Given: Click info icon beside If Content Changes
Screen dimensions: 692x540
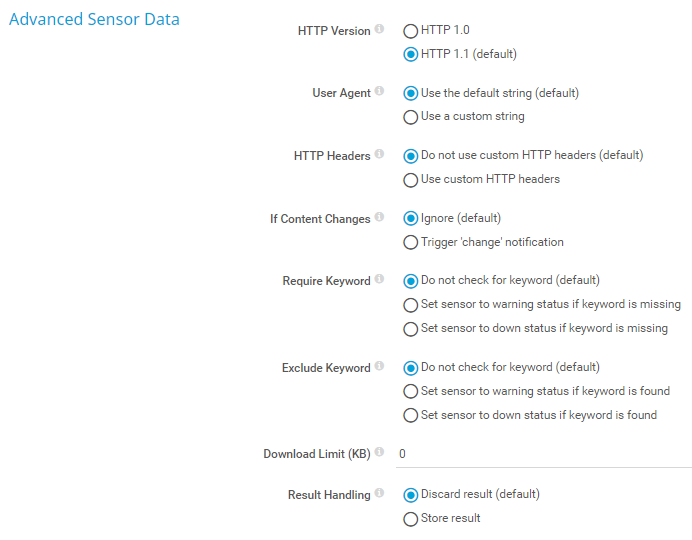Looking at the screenshot, I should (x=379, y=218).
